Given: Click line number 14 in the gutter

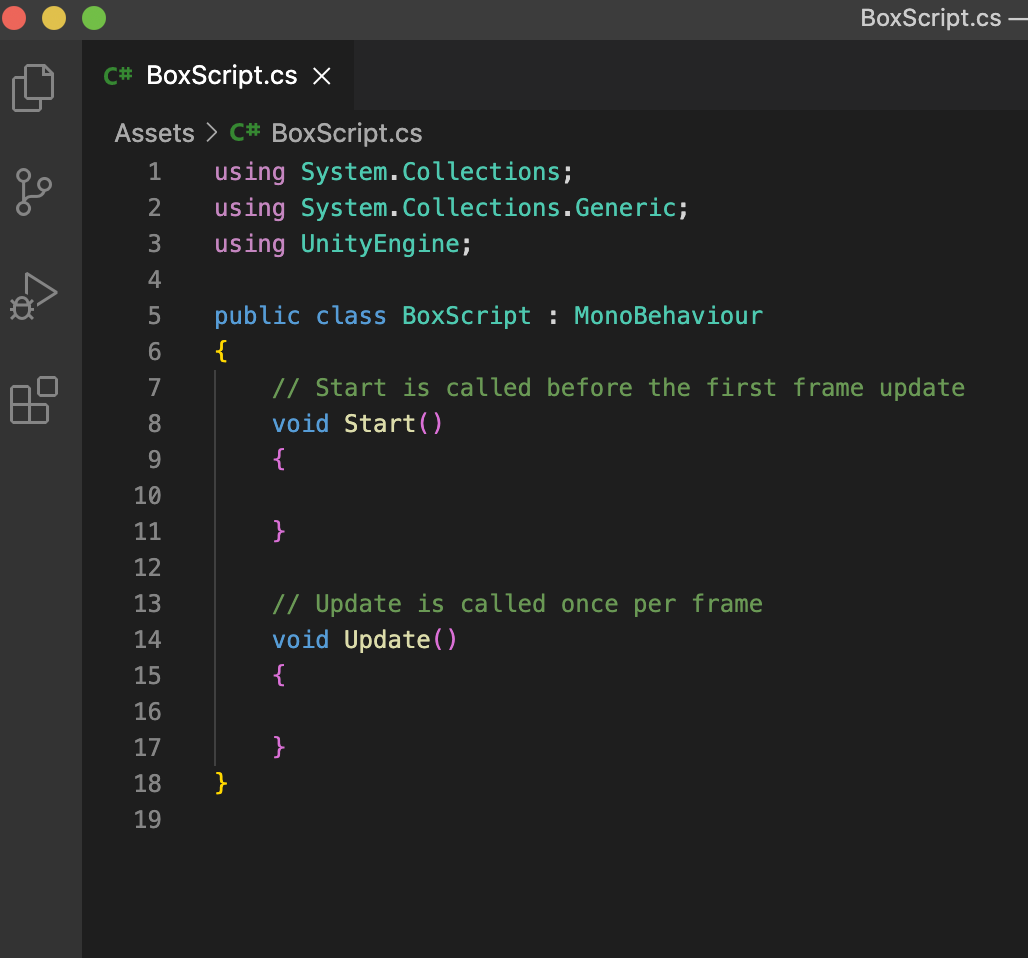Looking at the screenshot, I should tap(148, 639).
